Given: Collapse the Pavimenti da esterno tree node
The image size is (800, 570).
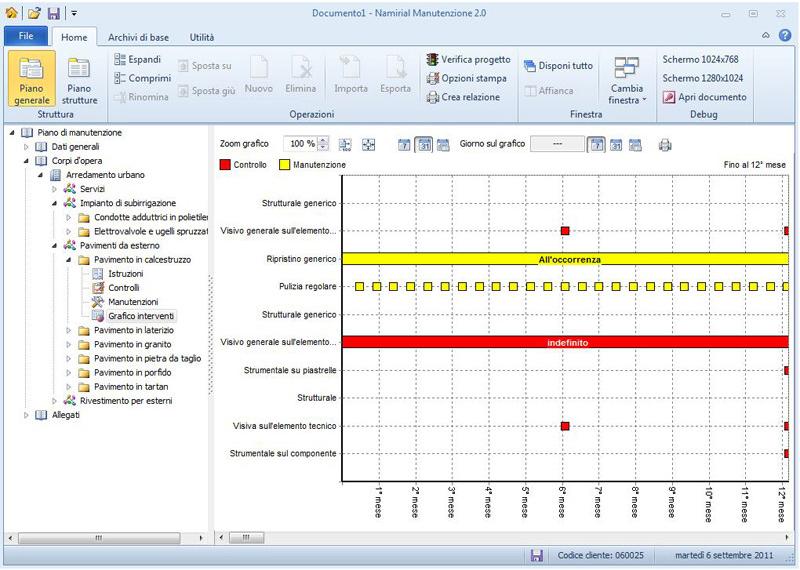Looking at the screenshot, I should coord(56,245).
